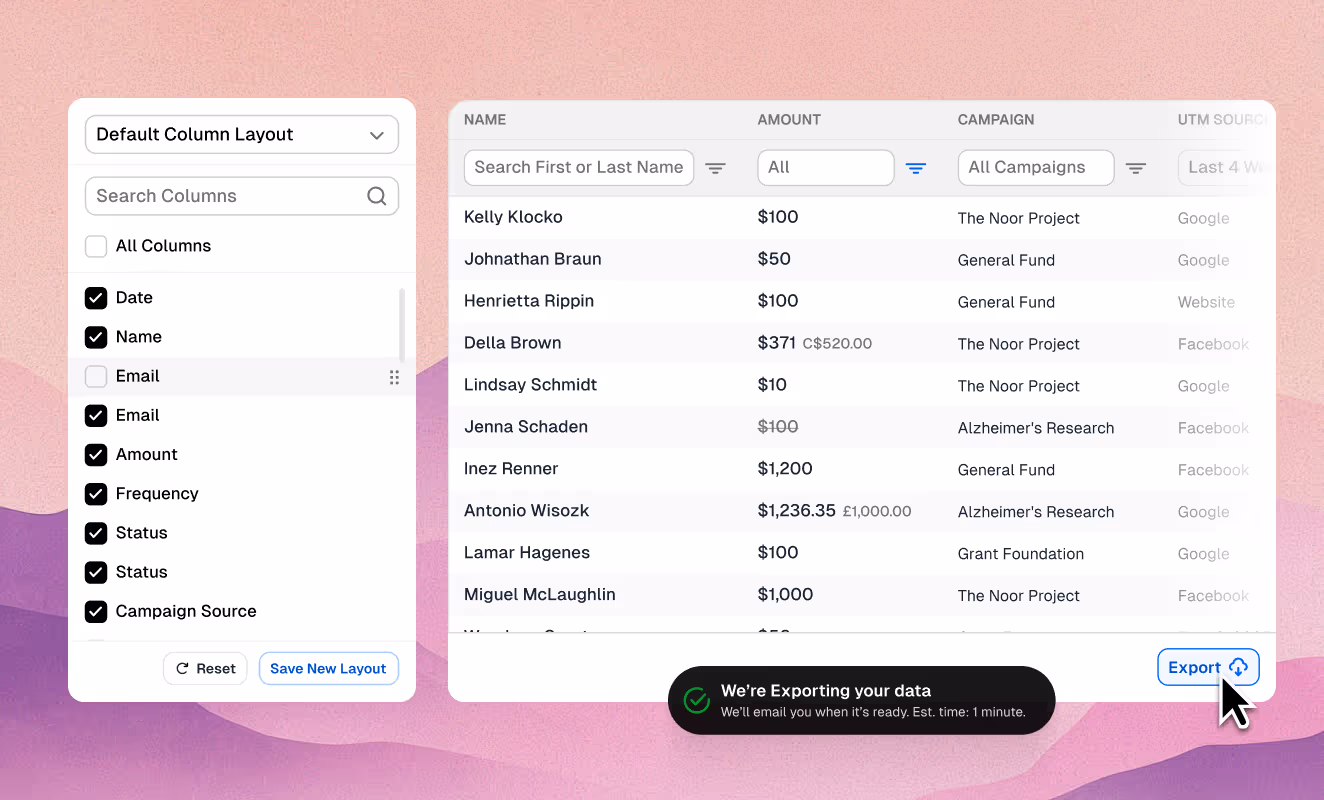This screenshot has height=800, width=1324.
Task: Select donor Johnathan Braun
Action: (533, 259)
